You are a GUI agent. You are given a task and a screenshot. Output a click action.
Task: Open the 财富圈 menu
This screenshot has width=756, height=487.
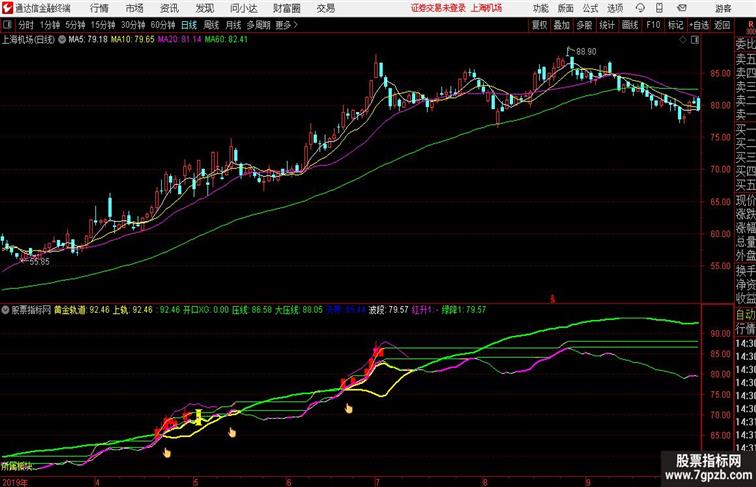tap(287, 8)
